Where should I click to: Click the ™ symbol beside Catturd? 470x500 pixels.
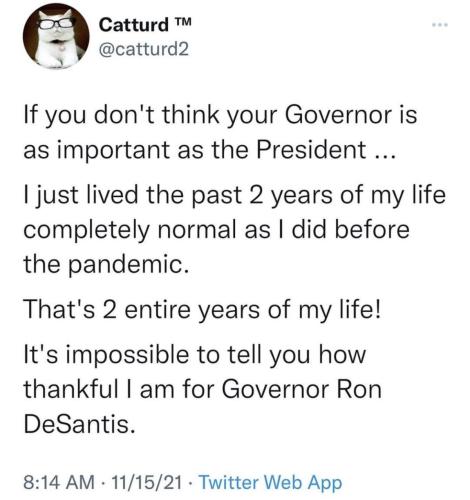point(182,23)
